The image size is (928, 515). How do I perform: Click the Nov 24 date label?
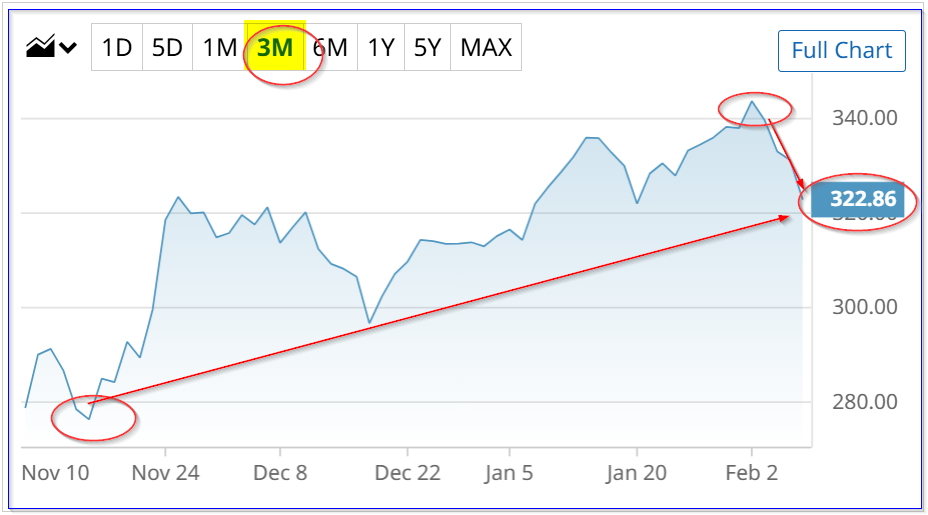(166, 472)
